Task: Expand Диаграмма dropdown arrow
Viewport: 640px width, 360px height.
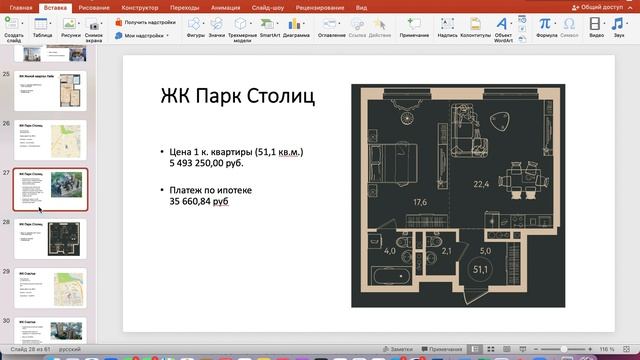Action: [304, 23]
